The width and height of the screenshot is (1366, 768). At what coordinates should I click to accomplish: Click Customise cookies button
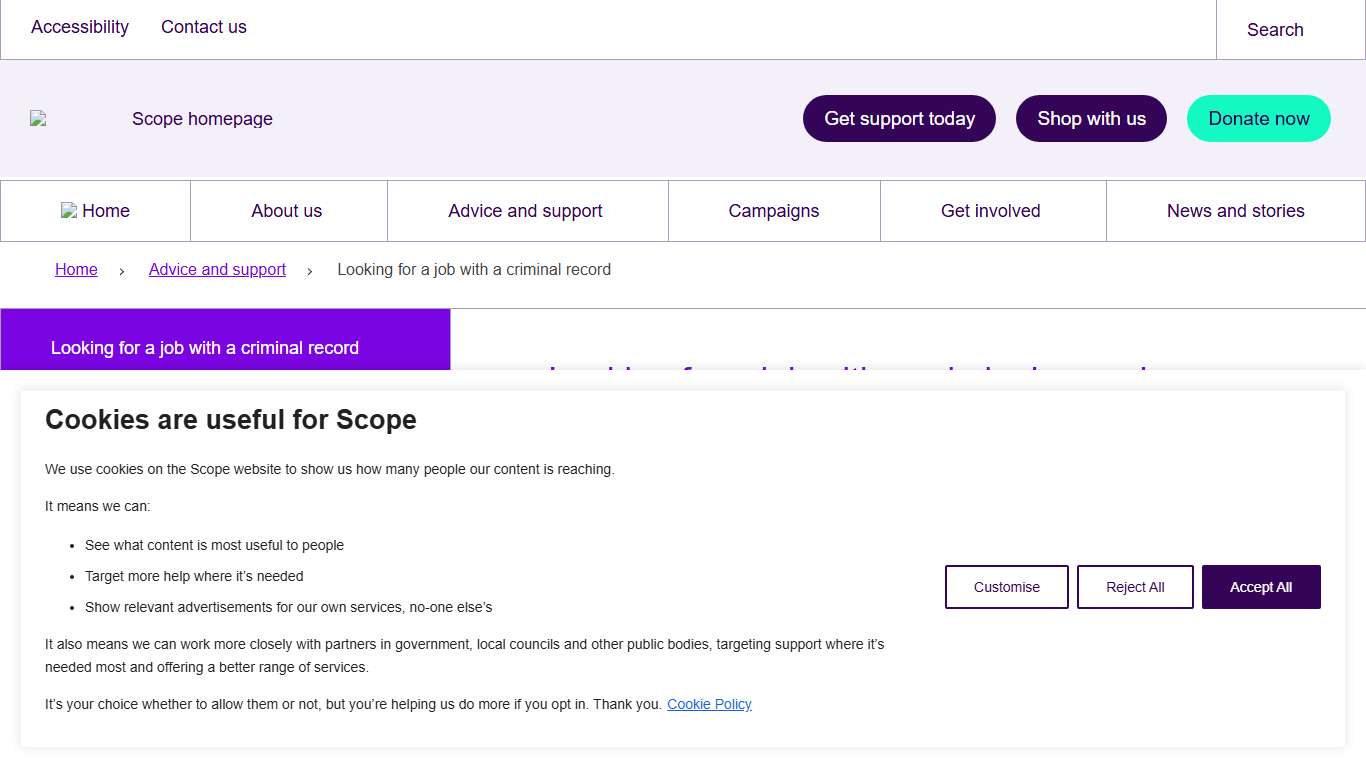[1006, 587]
